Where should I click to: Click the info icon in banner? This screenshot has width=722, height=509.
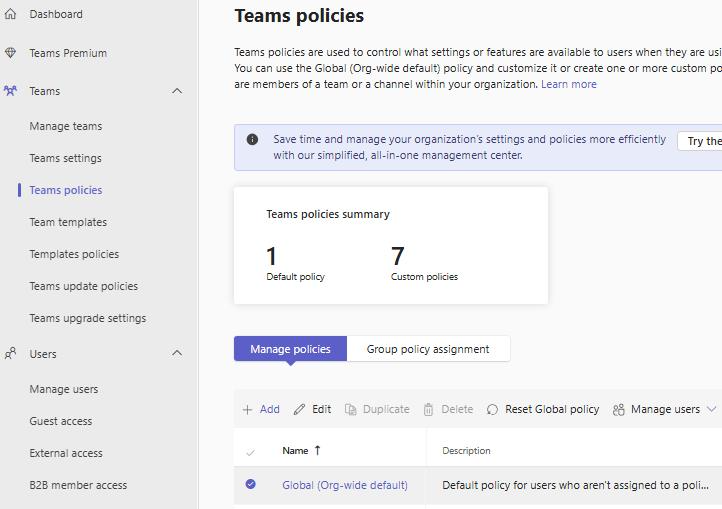coord(252,139)
